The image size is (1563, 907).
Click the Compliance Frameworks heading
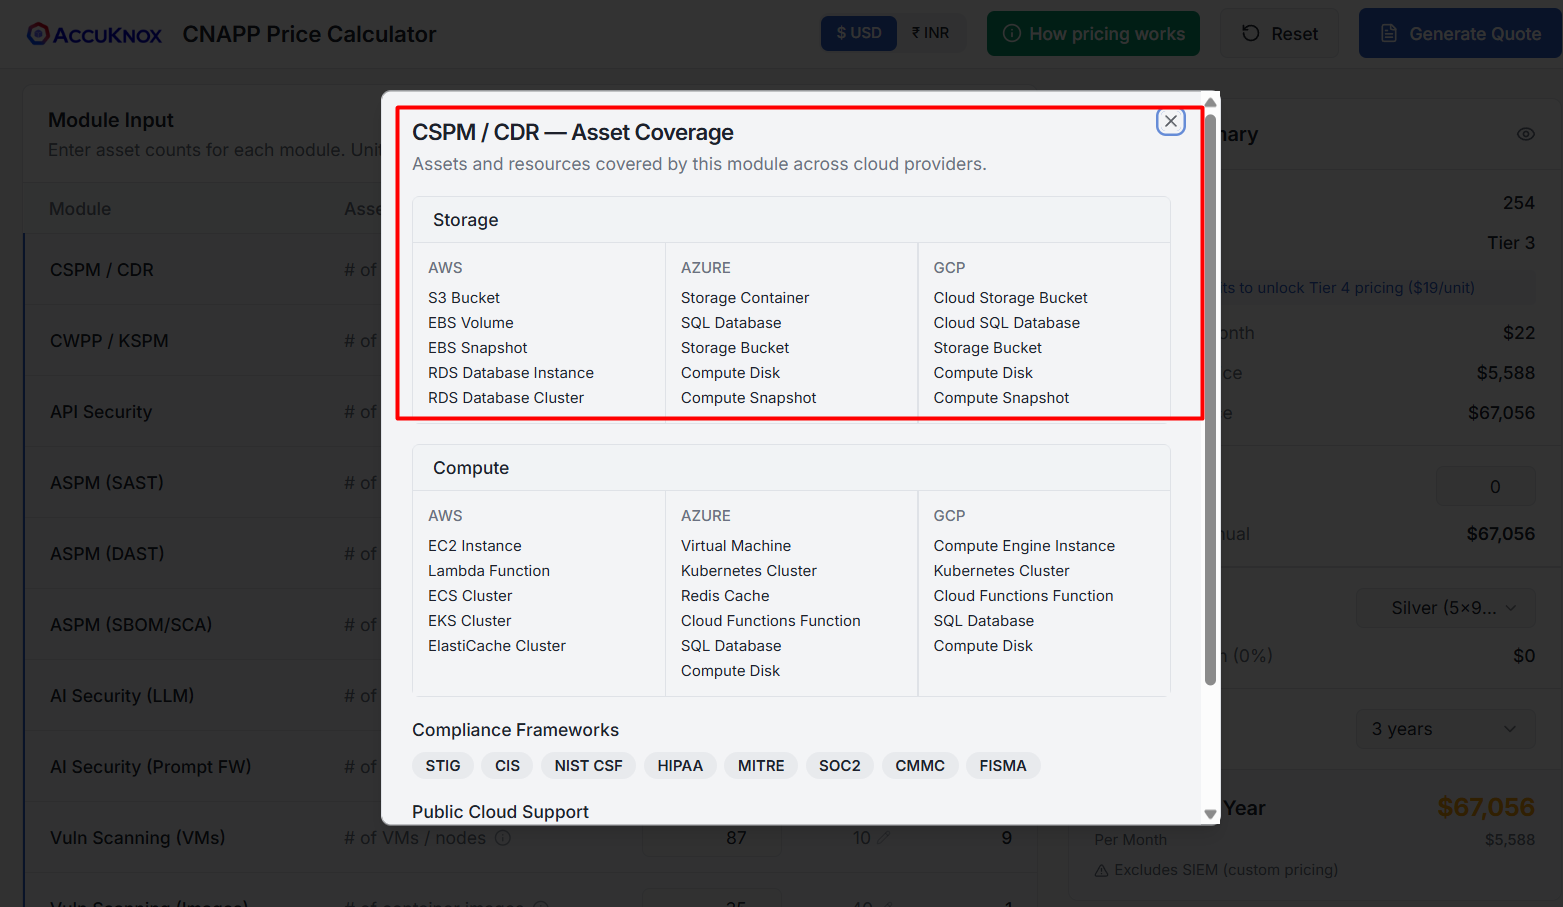pos(515,730)
